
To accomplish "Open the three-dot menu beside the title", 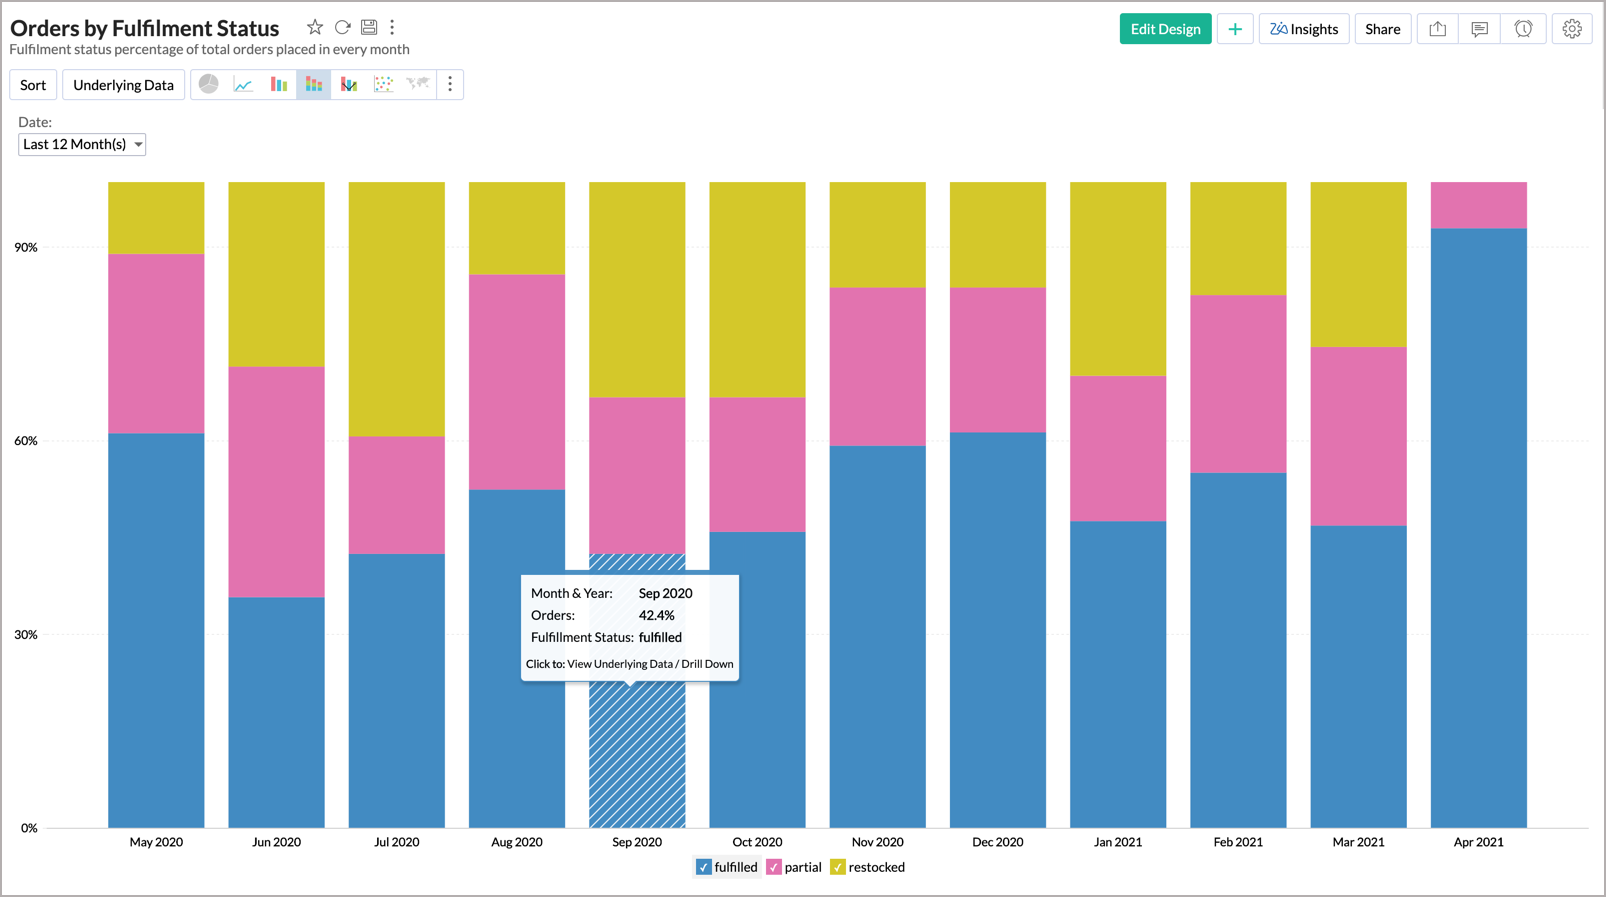I will tap(392, 27).
